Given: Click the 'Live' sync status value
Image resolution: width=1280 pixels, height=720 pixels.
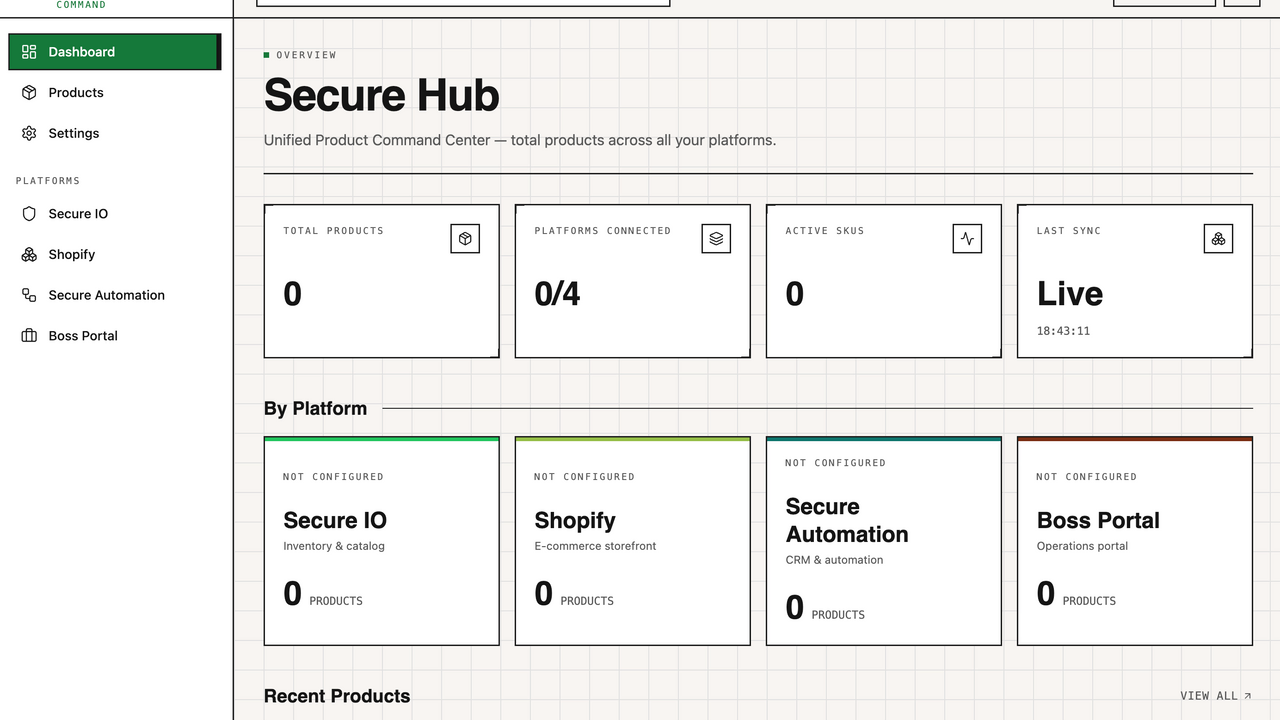Looking at the screenshot, I should (1070, 294).
